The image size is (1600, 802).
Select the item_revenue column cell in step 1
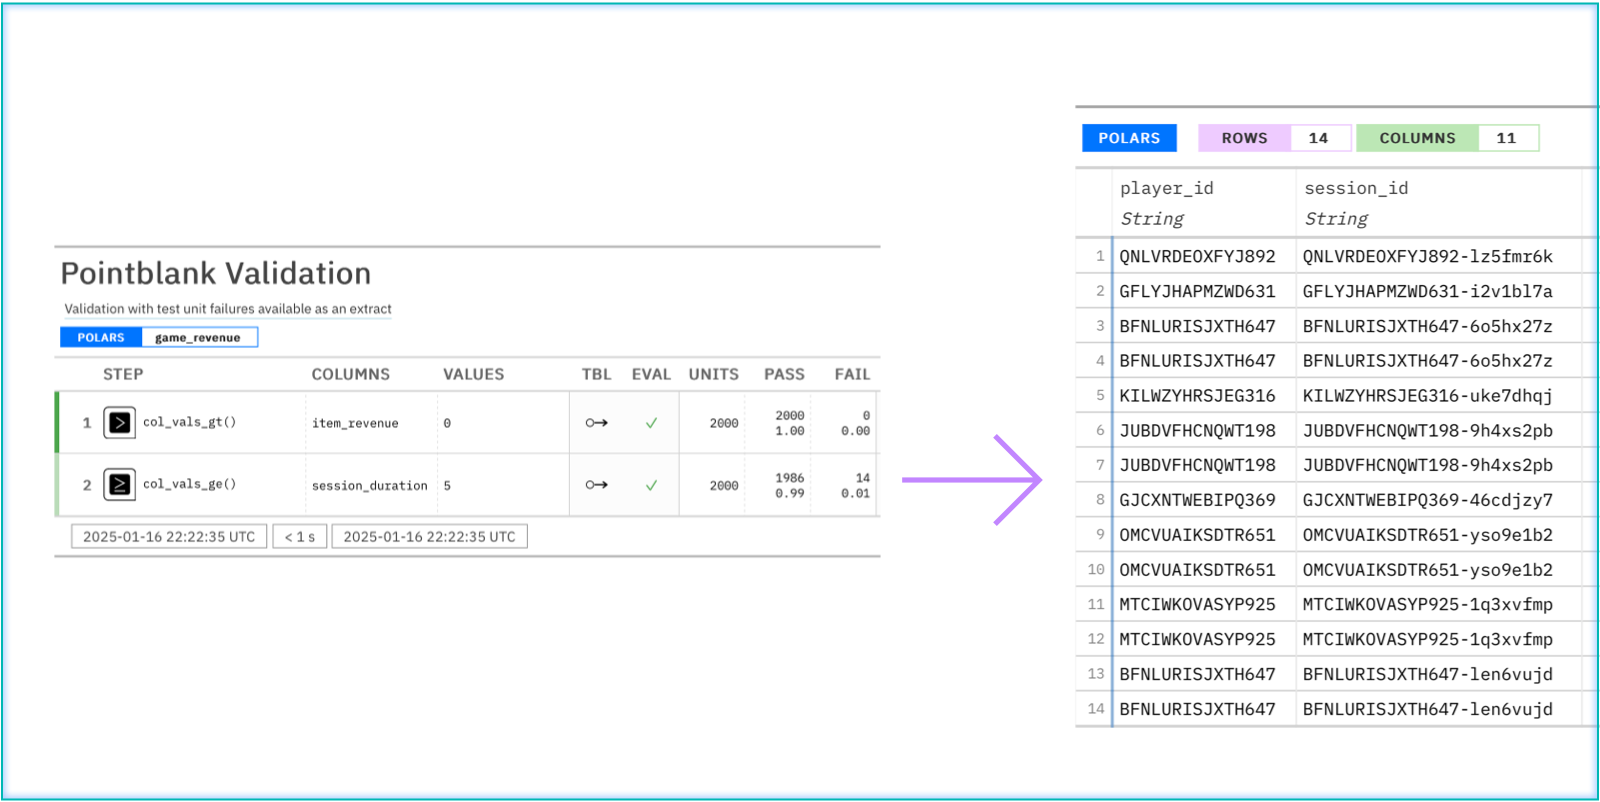pyautogui.click(x=355, y=424)
